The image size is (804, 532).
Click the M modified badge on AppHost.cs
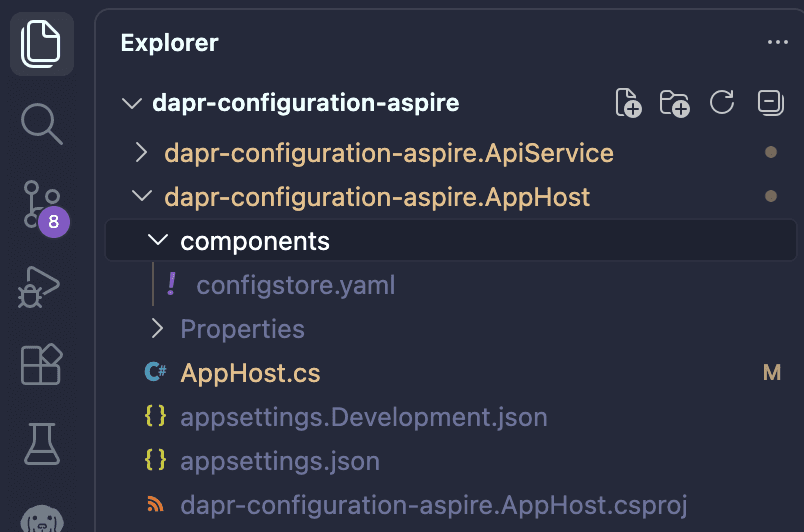(772, 373)
